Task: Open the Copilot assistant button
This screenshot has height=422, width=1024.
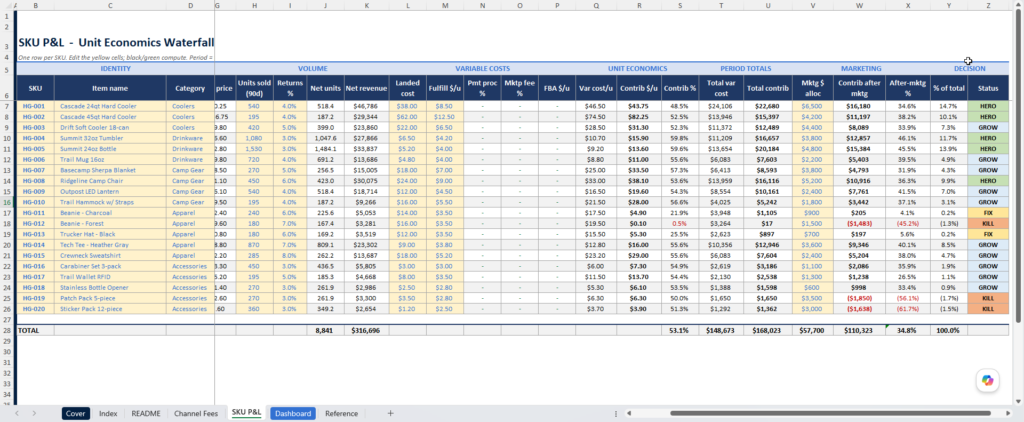Action: tap(987, 380)
